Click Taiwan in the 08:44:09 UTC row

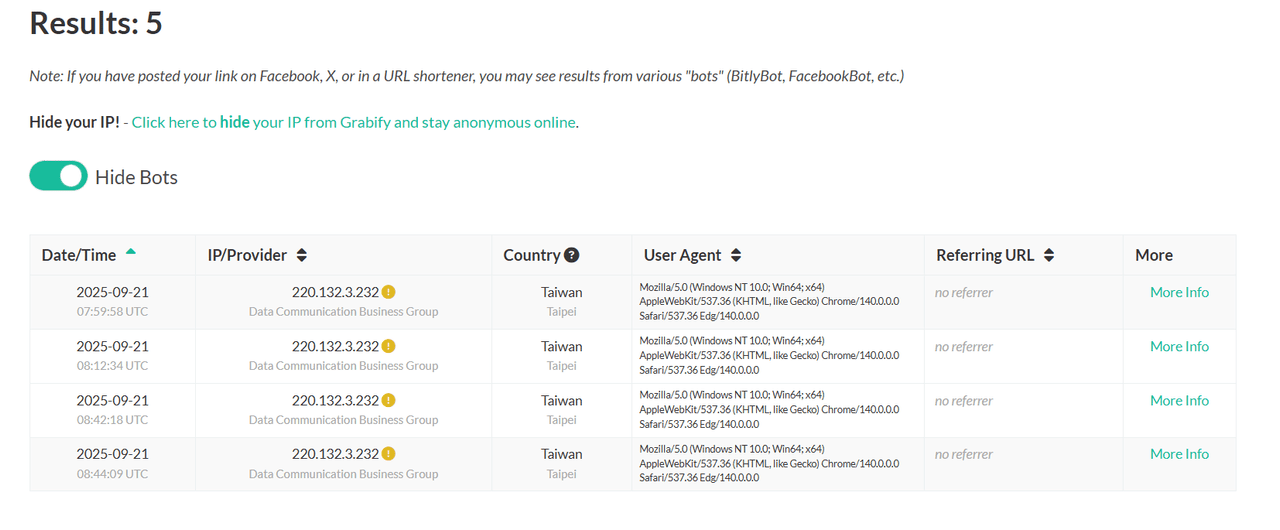pyautogui.click(x=562, y=453)
